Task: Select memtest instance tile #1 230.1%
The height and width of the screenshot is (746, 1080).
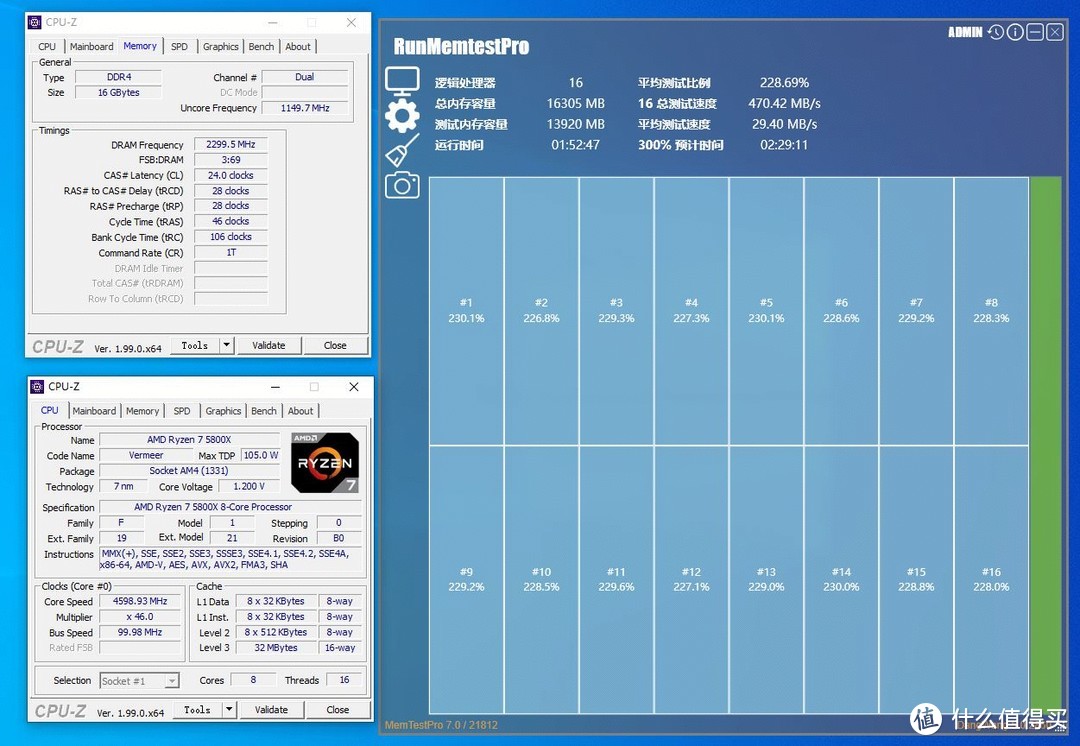Action: point(466,311)
